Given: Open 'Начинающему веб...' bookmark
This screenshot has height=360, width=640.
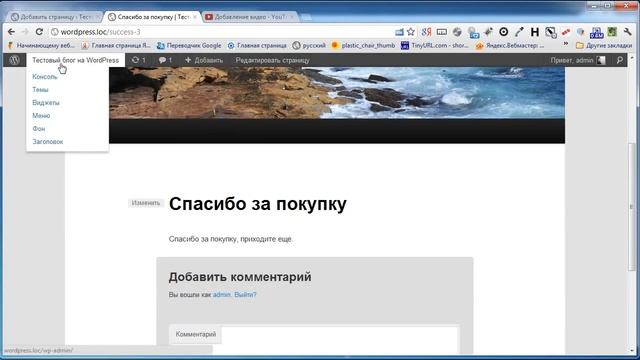Looking at the screenshot, I should [x=42, y=45].
